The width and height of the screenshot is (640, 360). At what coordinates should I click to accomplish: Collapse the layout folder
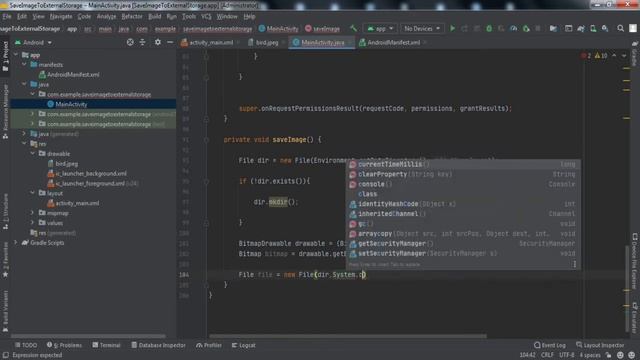(33, 193)
